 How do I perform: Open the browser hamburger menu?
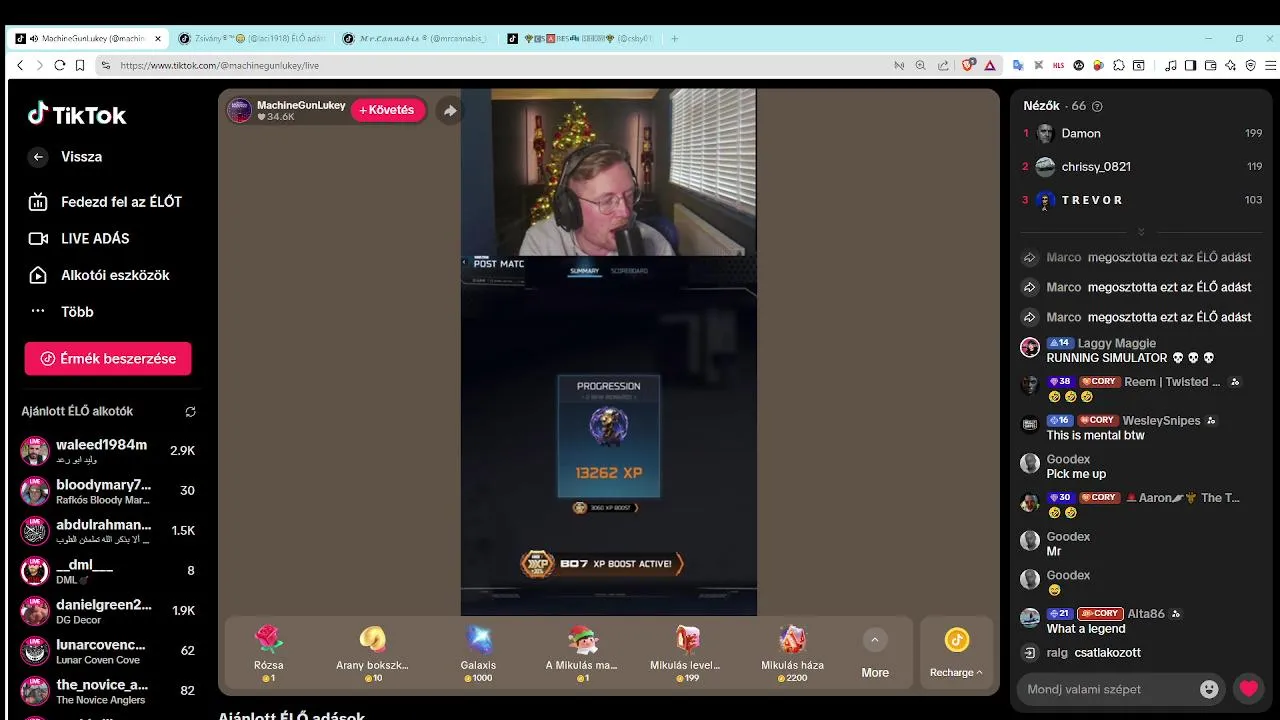click(x=1270, y=65)
